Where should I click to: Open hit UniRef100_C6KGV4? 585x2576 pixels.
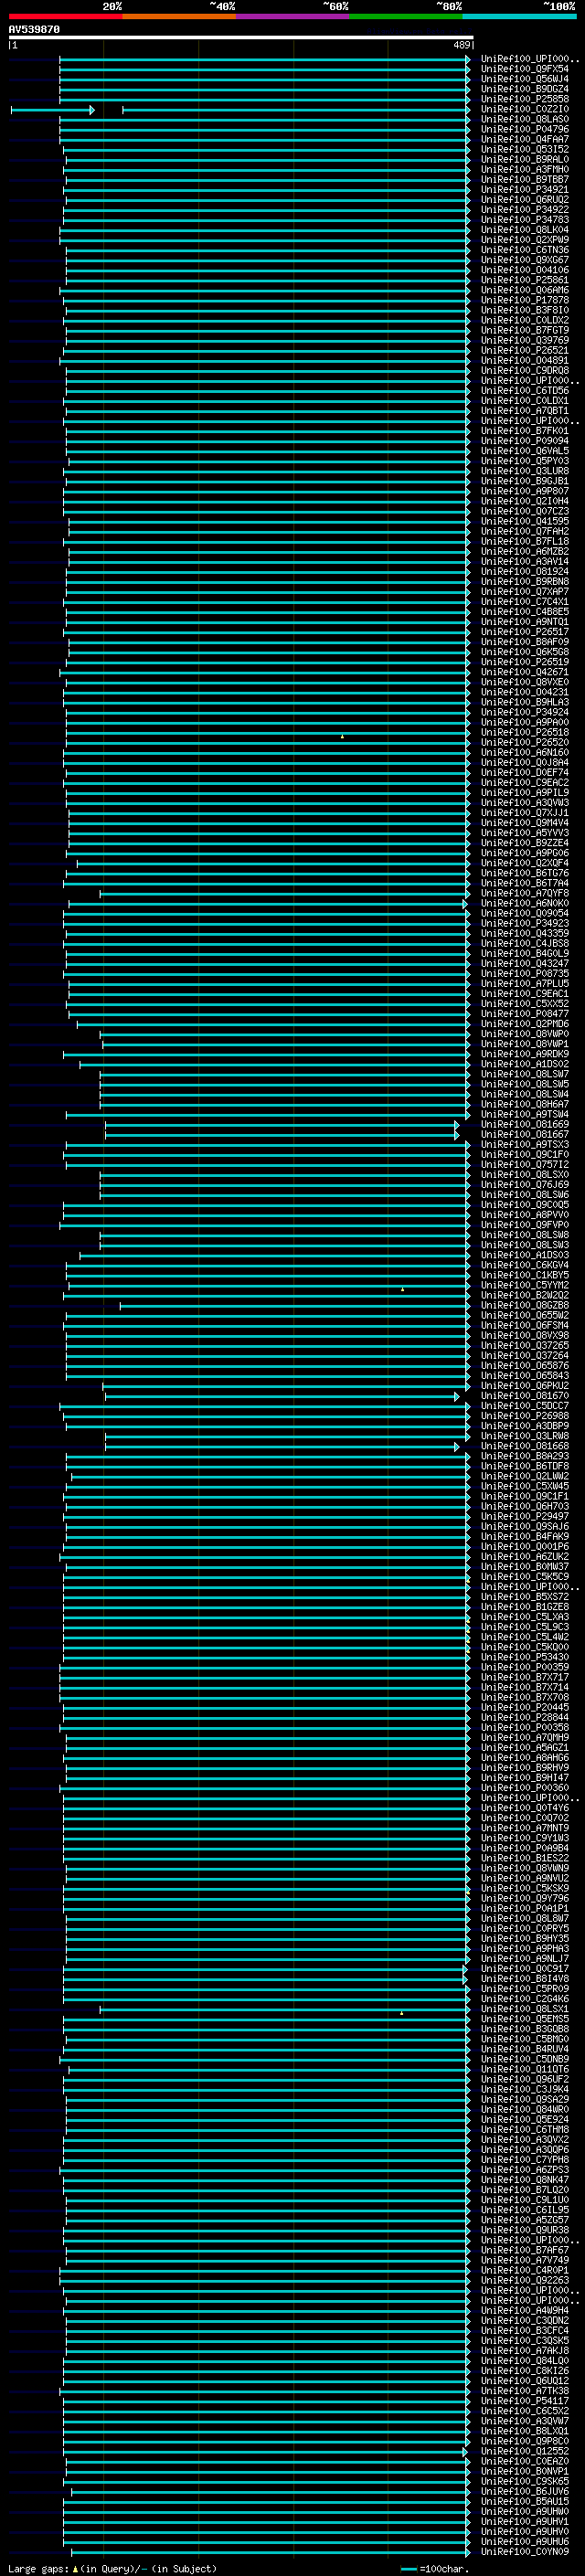(524, 1265)
